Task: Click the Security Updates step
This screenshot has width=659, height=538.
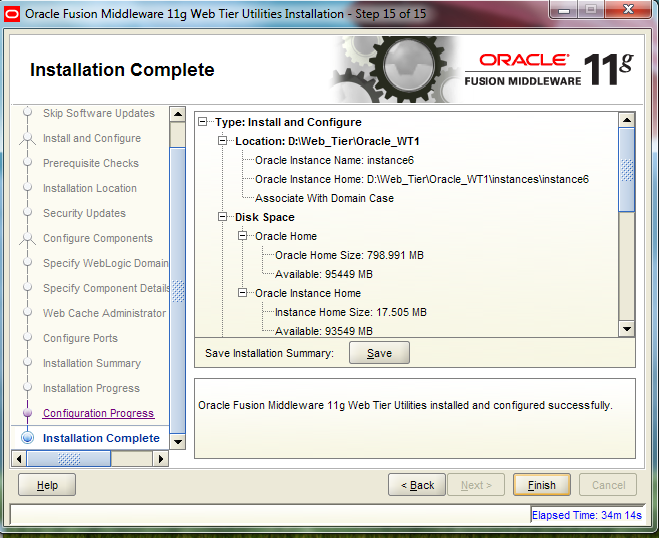Action: click(x=84, y=213)
